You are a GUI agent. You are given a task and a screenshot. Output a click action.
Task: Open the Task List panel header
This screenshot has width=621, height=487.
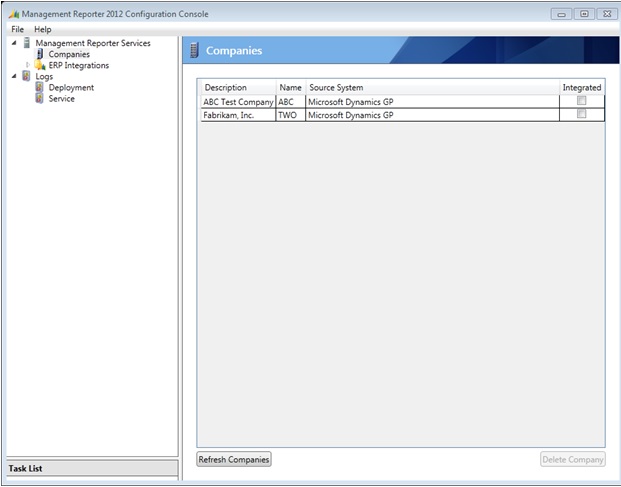pos(92,468)
